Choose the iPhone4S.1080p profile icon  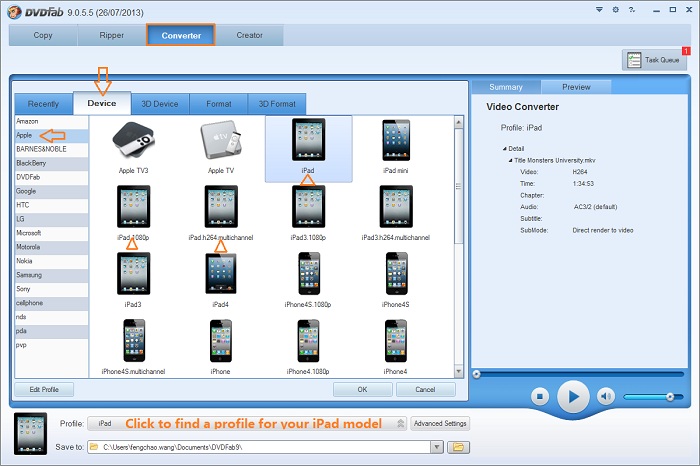(x=309, y=274)
